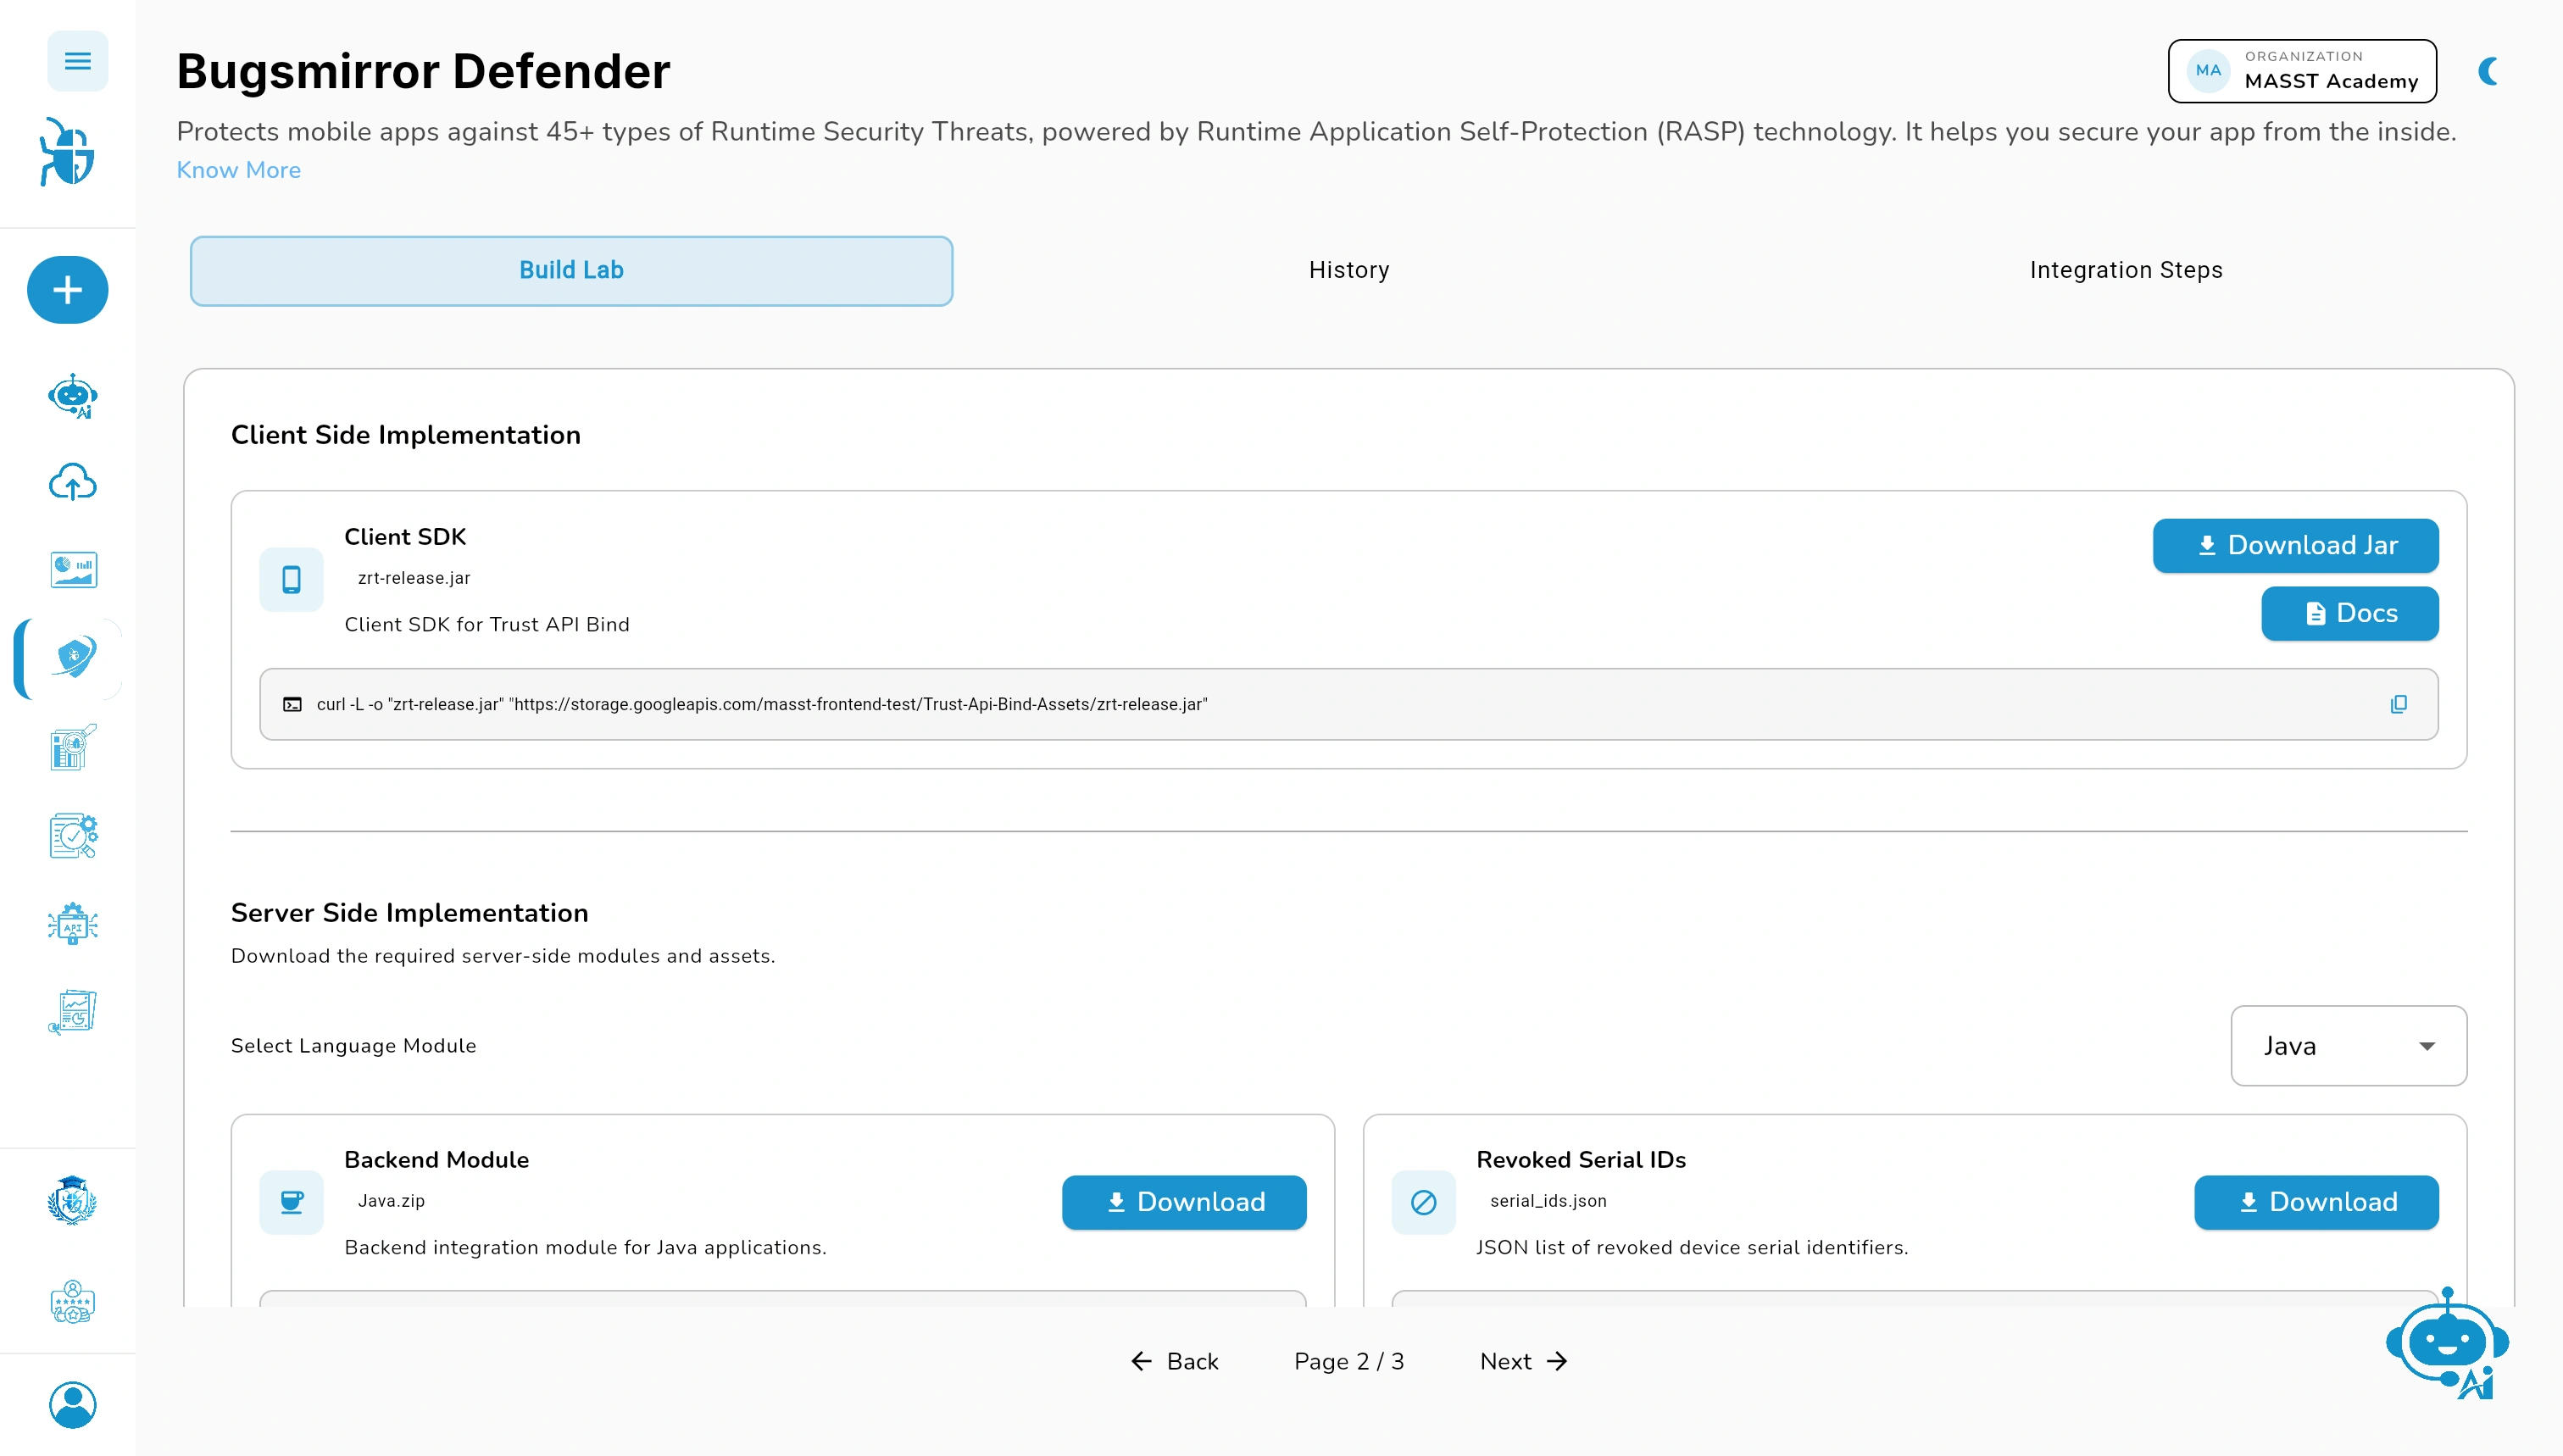Open the Java language module dropdown
Screen dimensions: 2563x1456
coord(2348,1046)
